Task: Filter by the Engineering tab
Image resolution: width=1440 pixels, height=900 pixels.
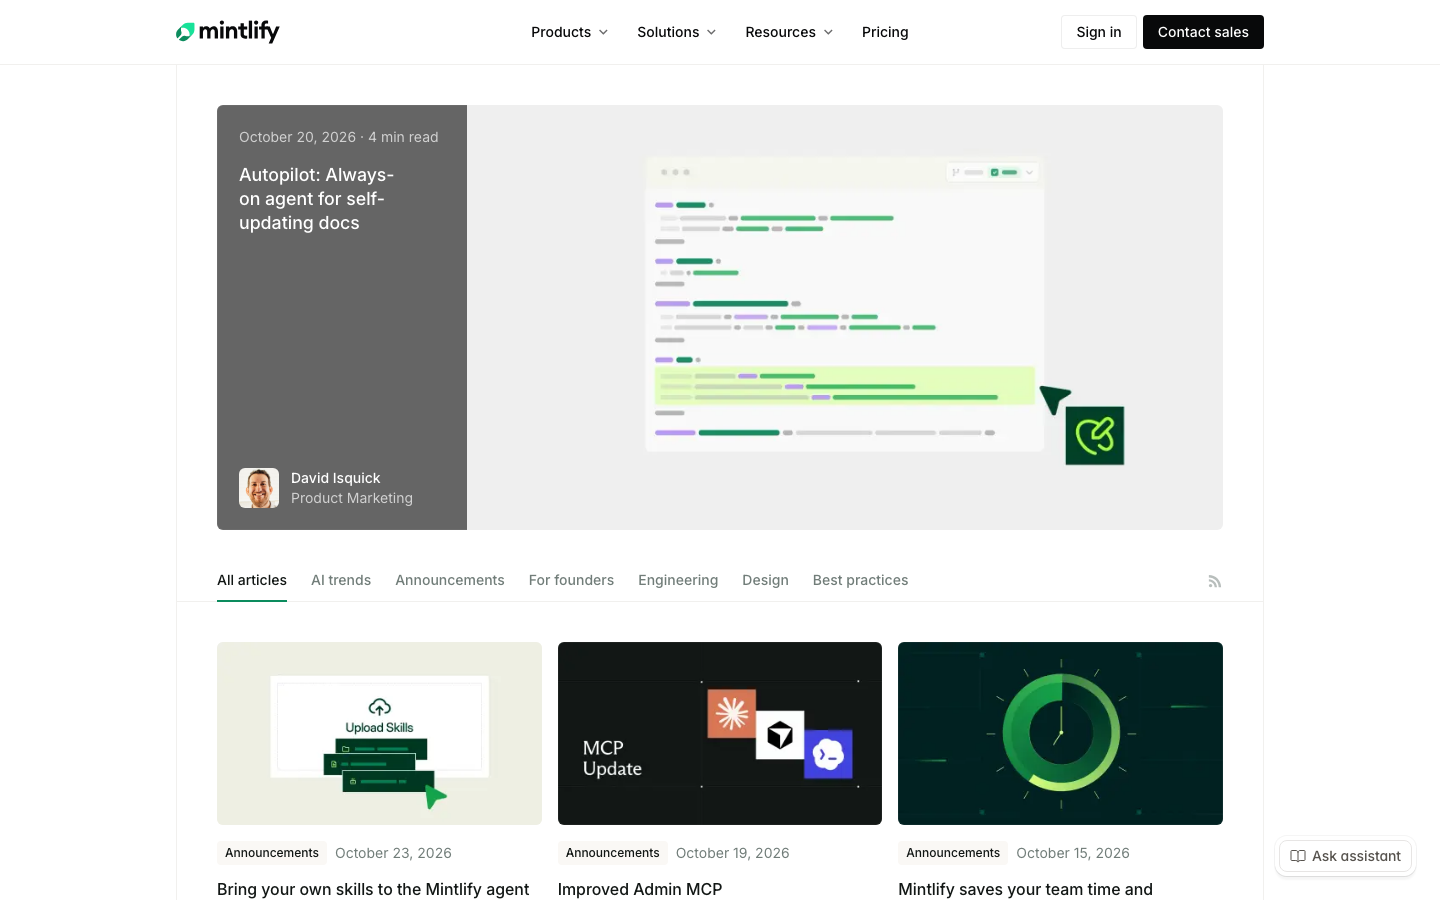Action: (678, 580)
